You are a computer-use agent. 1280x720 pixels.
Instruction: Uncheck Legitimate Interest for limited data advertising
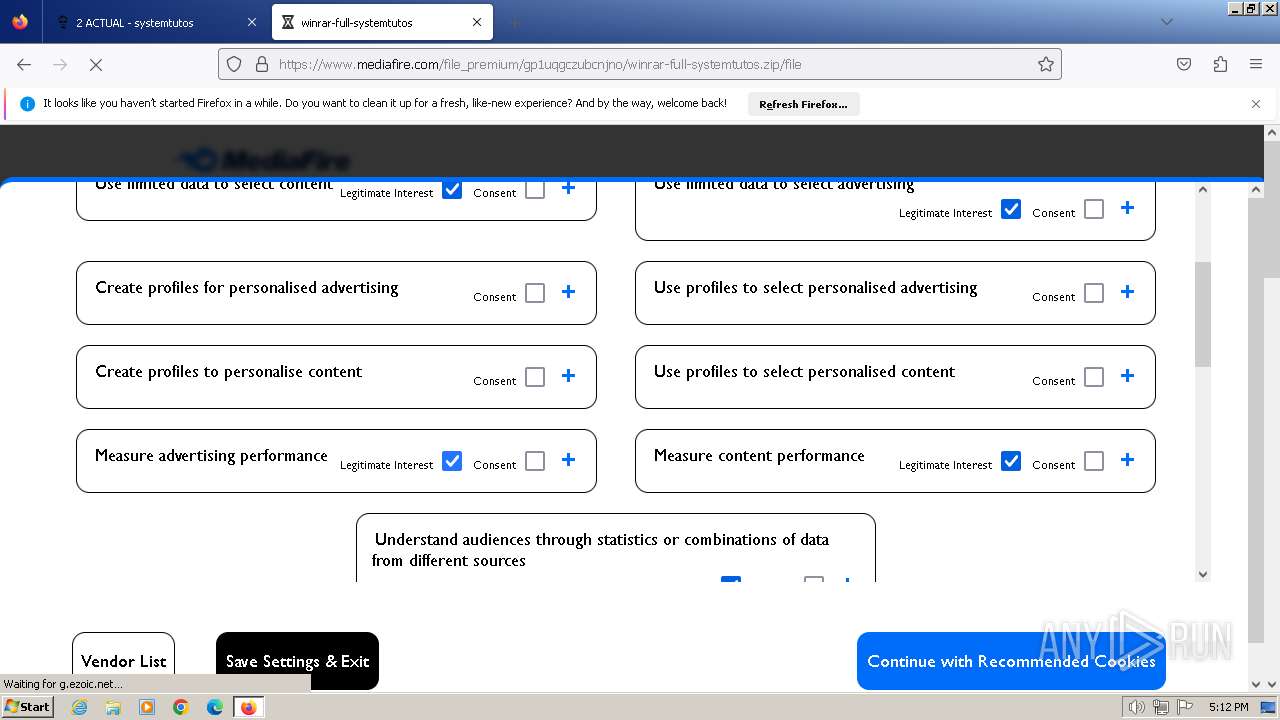1011,209
